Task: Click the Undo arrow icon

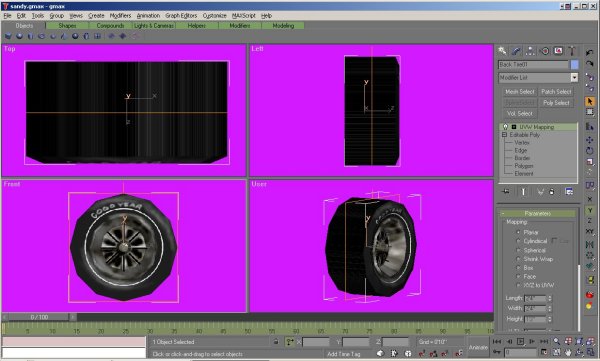Action: 590,52
